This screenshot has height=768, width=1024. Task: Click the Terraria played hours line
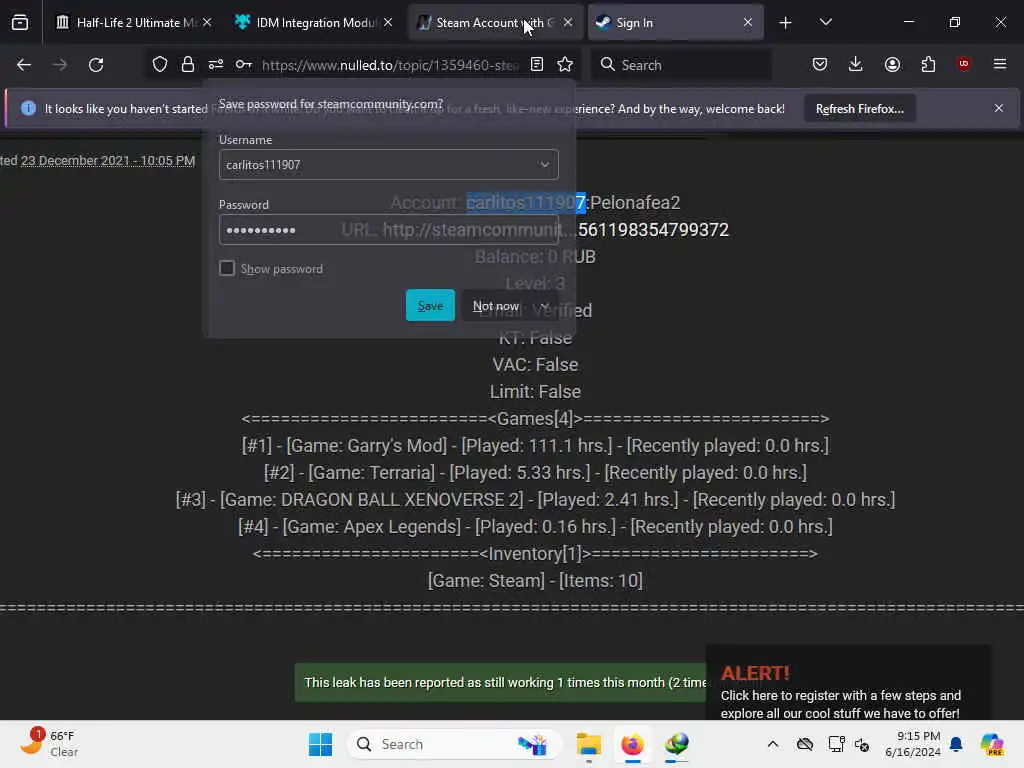click(535, 472)
